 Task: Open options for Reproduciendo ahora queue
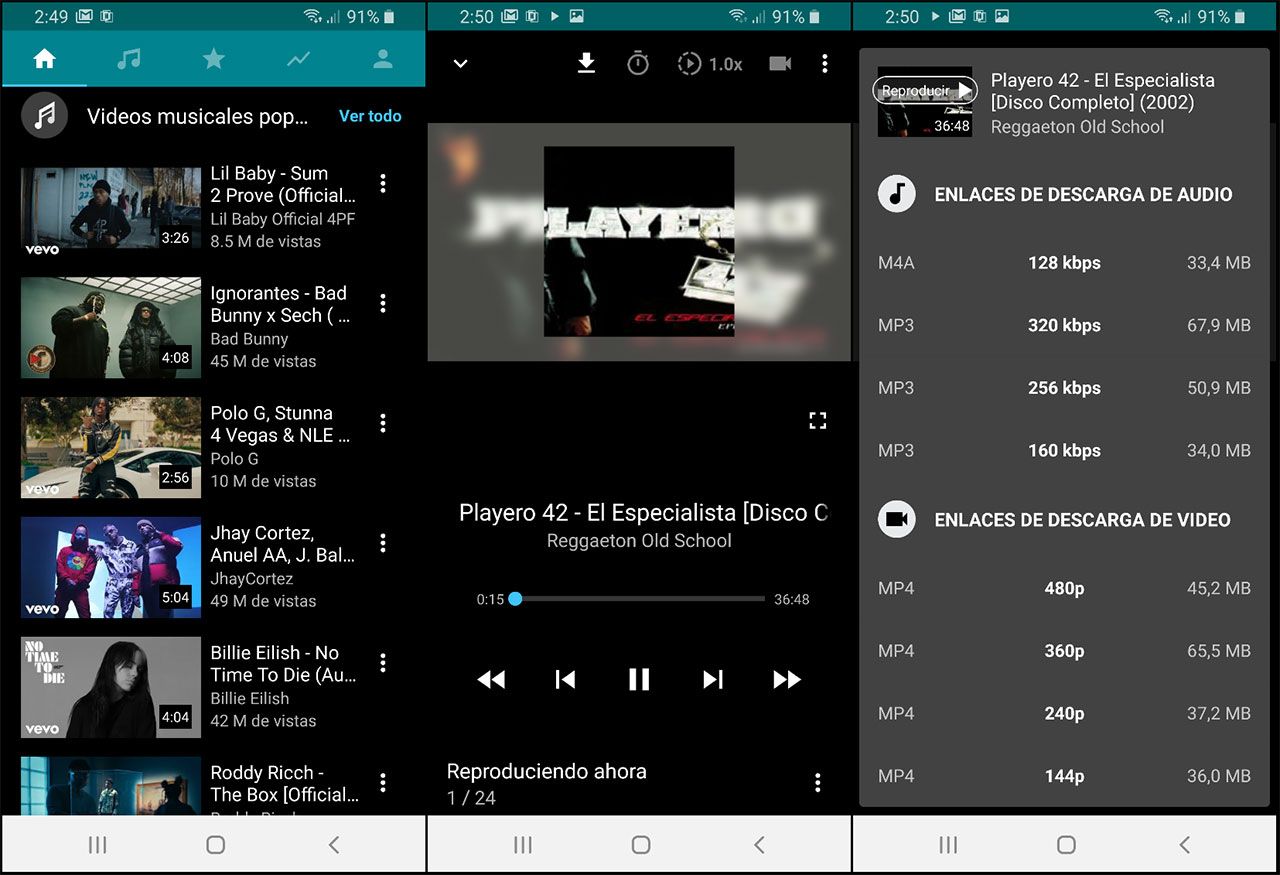pyautogui.click(x=818, y=782)
